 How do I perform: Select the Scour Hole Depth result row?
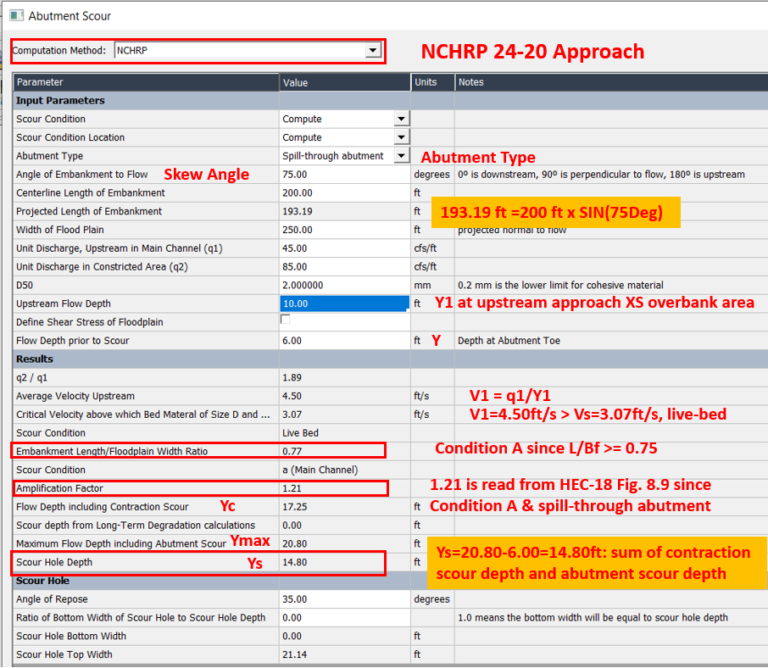pyautogui.click(x=146, y=563)
